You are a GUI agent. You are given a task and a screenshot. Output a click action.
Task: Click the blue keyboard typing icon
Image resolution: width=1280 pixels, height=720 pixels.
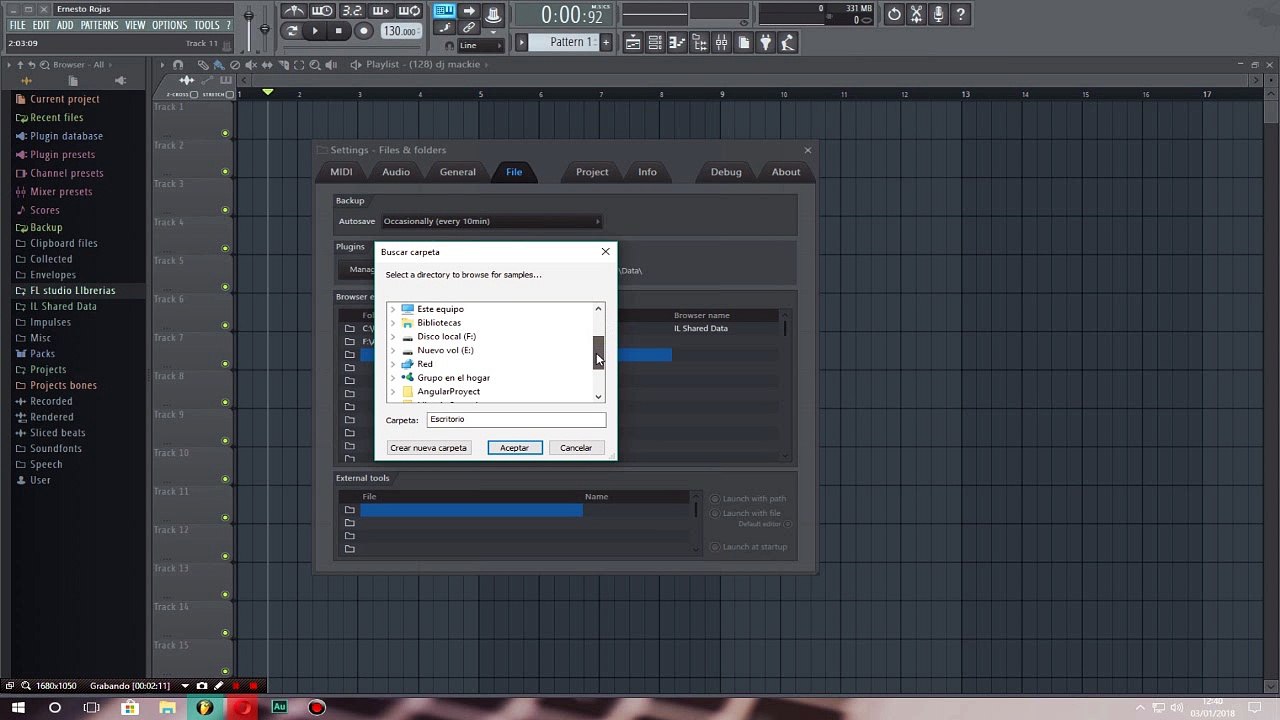point(444,12)
